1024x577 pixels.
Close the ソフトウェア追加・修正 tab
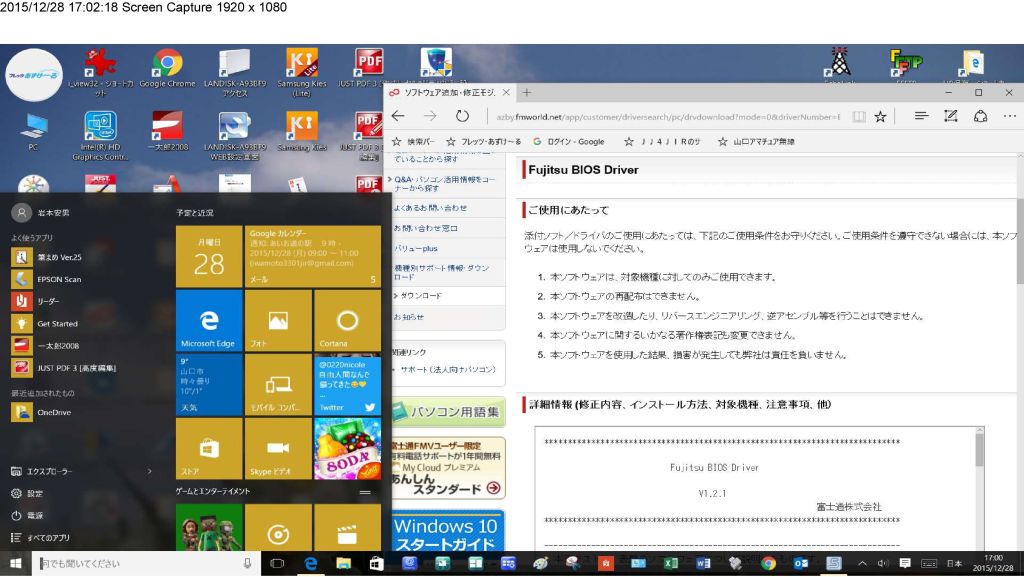click(506, 93)
